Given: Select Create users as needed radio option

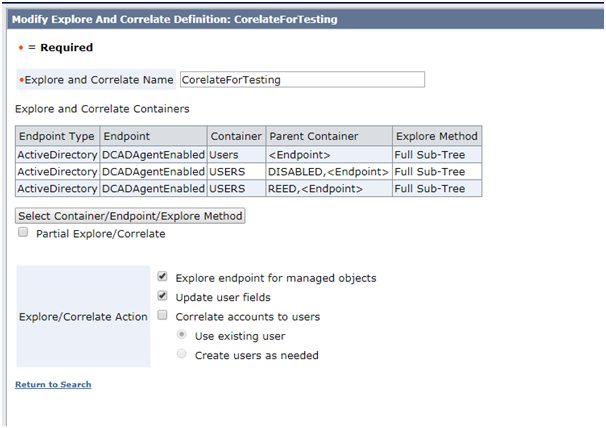Looking at the screenshot, I should point(182,354).
